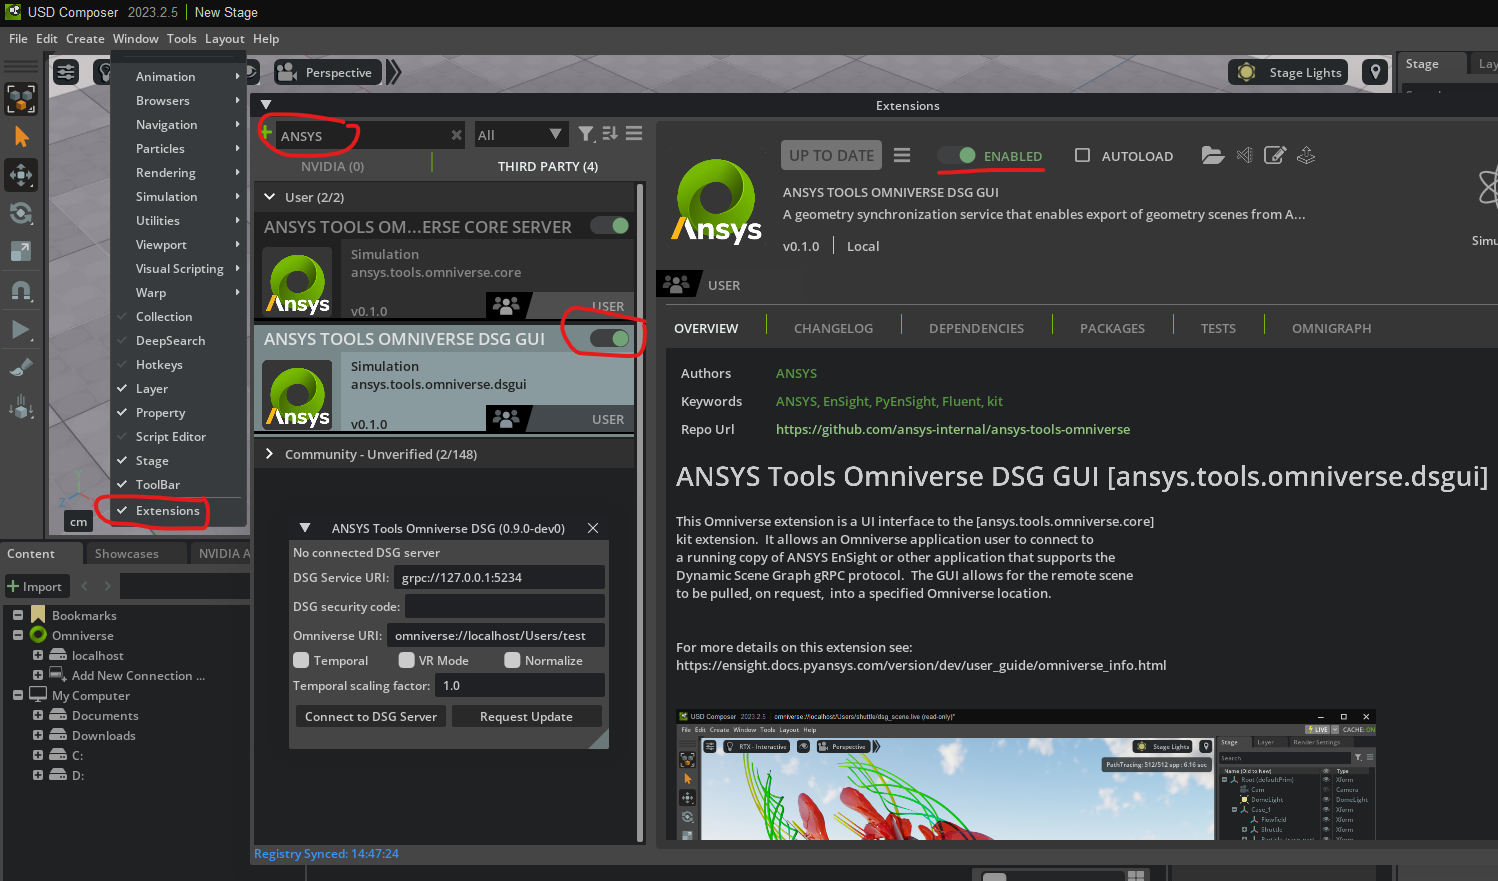Collapse the Extensions panel triangle
The width and height of the screenshot is (1498, 881).
tap(265, 104)
